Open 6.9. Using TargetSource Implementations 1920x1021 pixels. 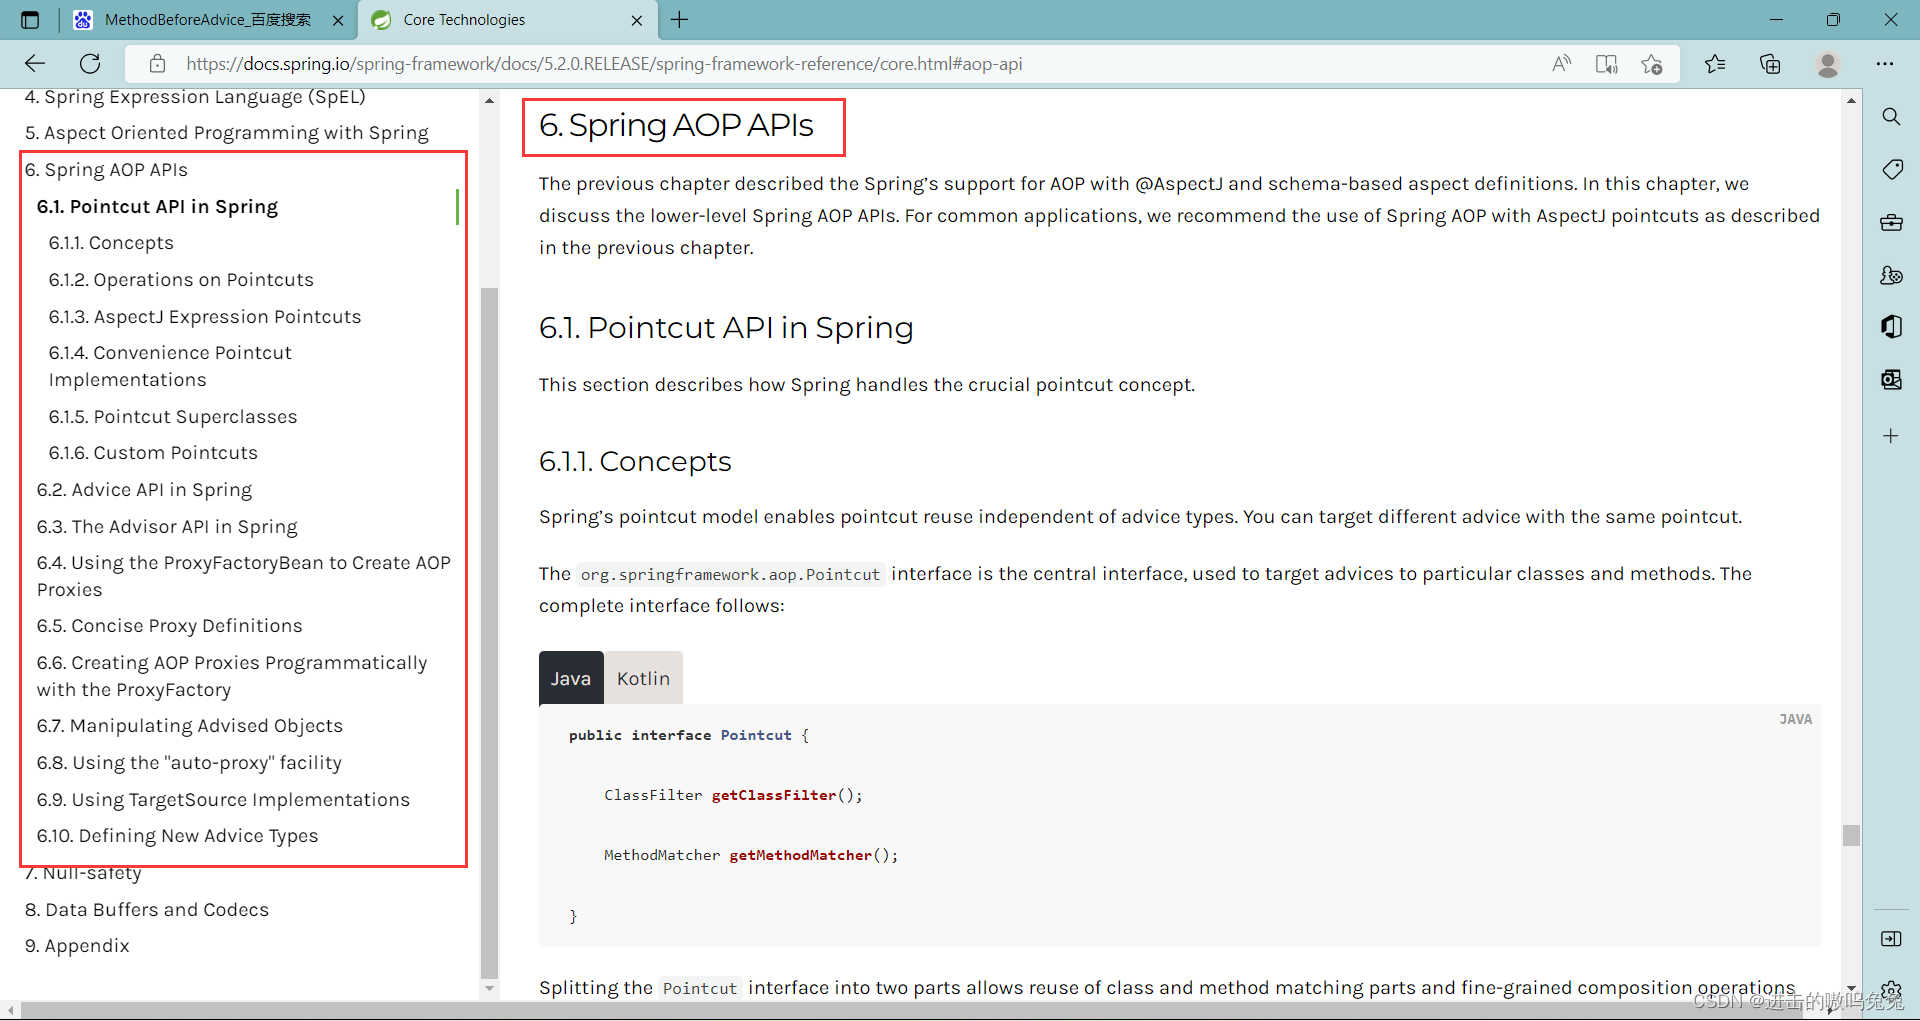(x=223, y=800)
